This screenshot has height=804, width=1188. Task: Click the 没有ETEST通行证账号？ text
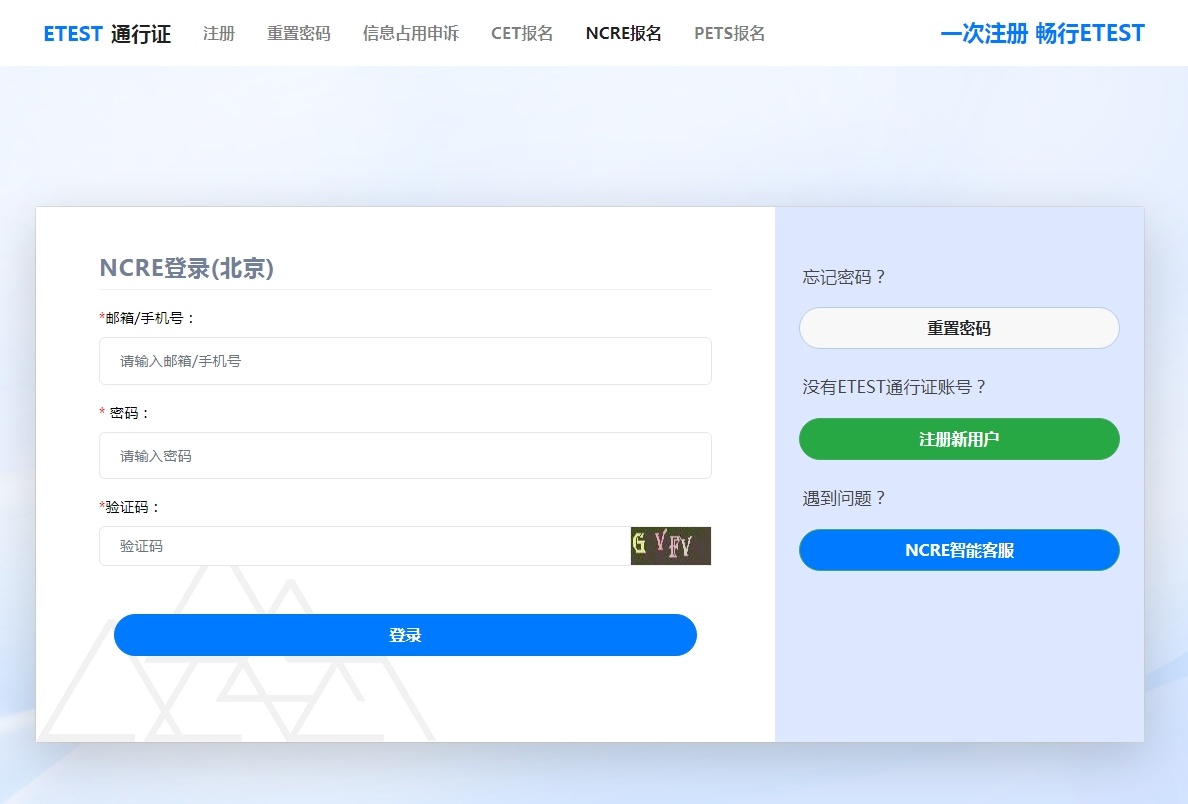[x=894, y=387]
